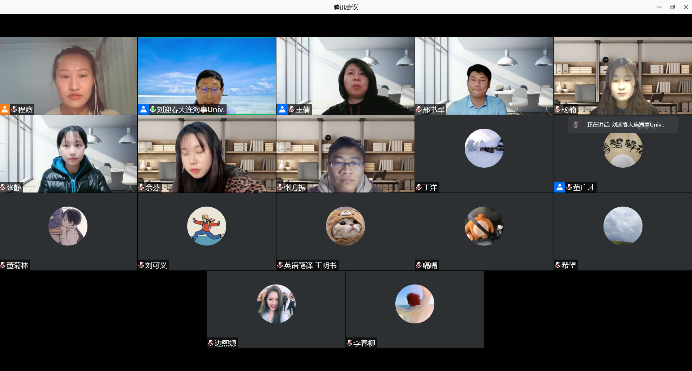Image resolution: width=692 pixels, height=371 pixels.
Task: Select the running cartoon figure avatar
Action: [x=207, y=226]
